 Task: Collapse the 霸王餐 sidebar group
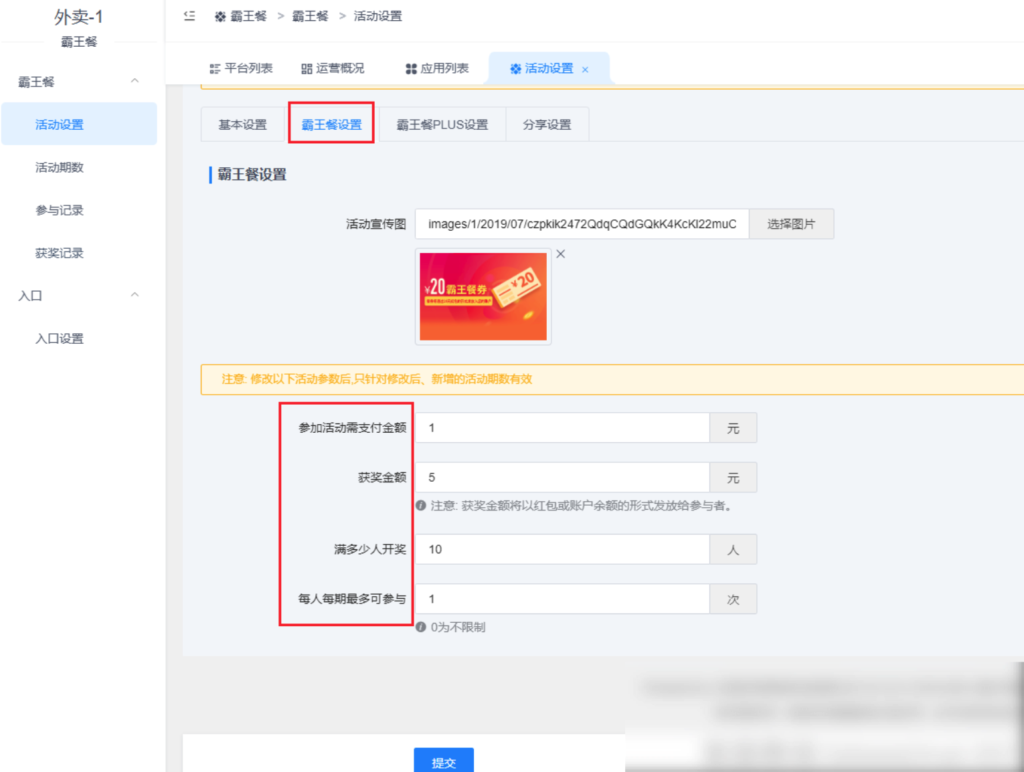point(135,82)
